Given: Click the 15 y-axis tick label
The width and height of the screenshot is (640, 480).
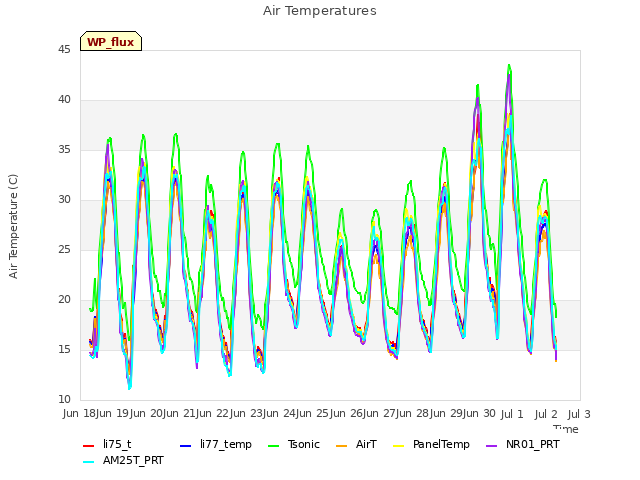Looking at the screenshot, I should tap(64, 349).
